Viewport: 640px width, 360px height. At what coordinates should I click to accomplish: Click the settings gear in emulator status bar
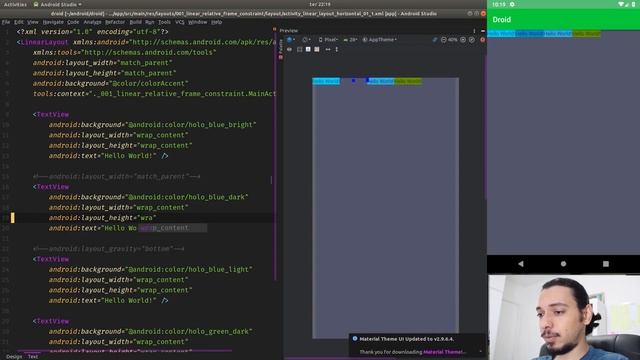coord(512,4)
